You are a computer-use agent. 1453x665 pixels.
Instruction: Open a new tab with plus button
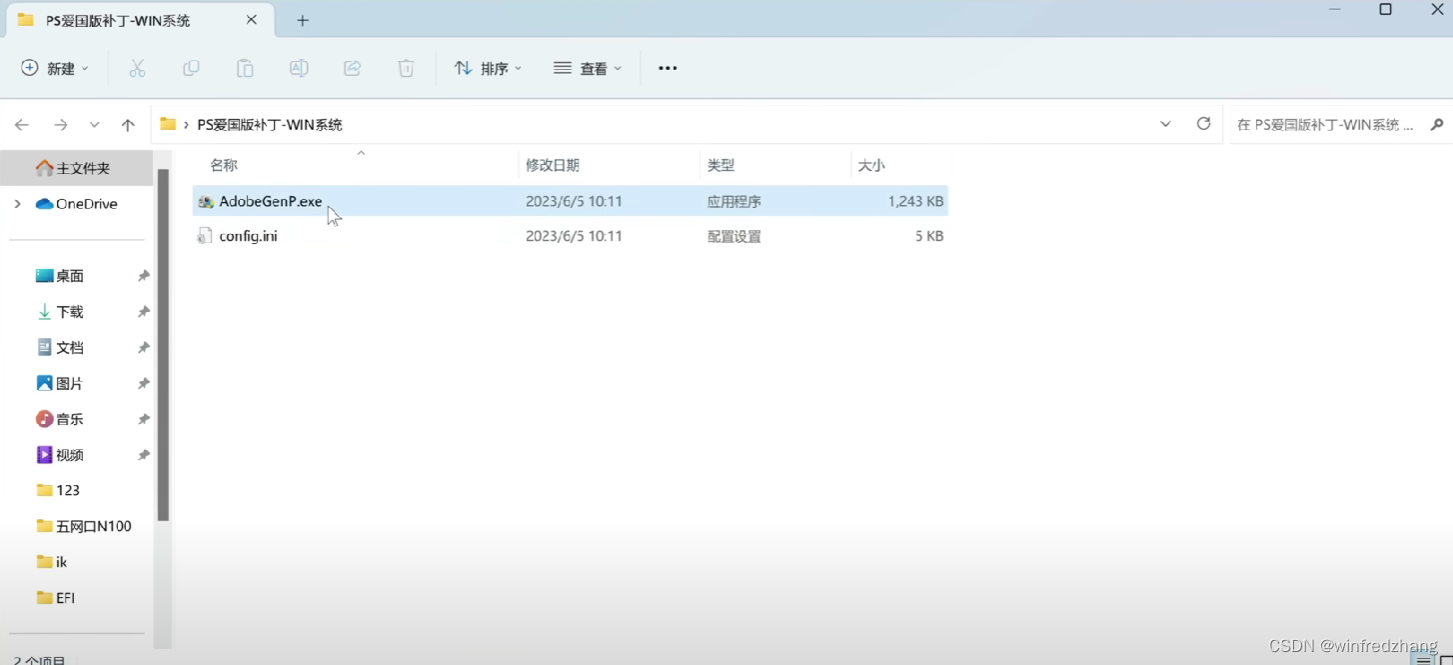point(303,20)
